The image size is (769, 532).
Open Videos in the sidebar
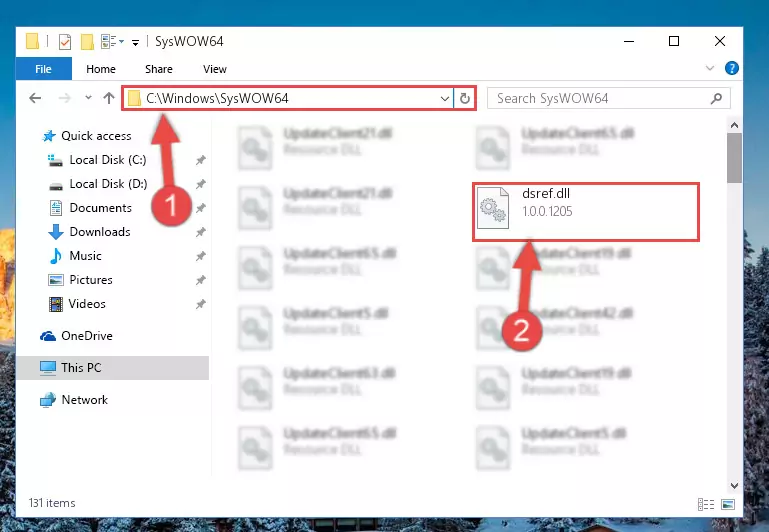point(87,304)
